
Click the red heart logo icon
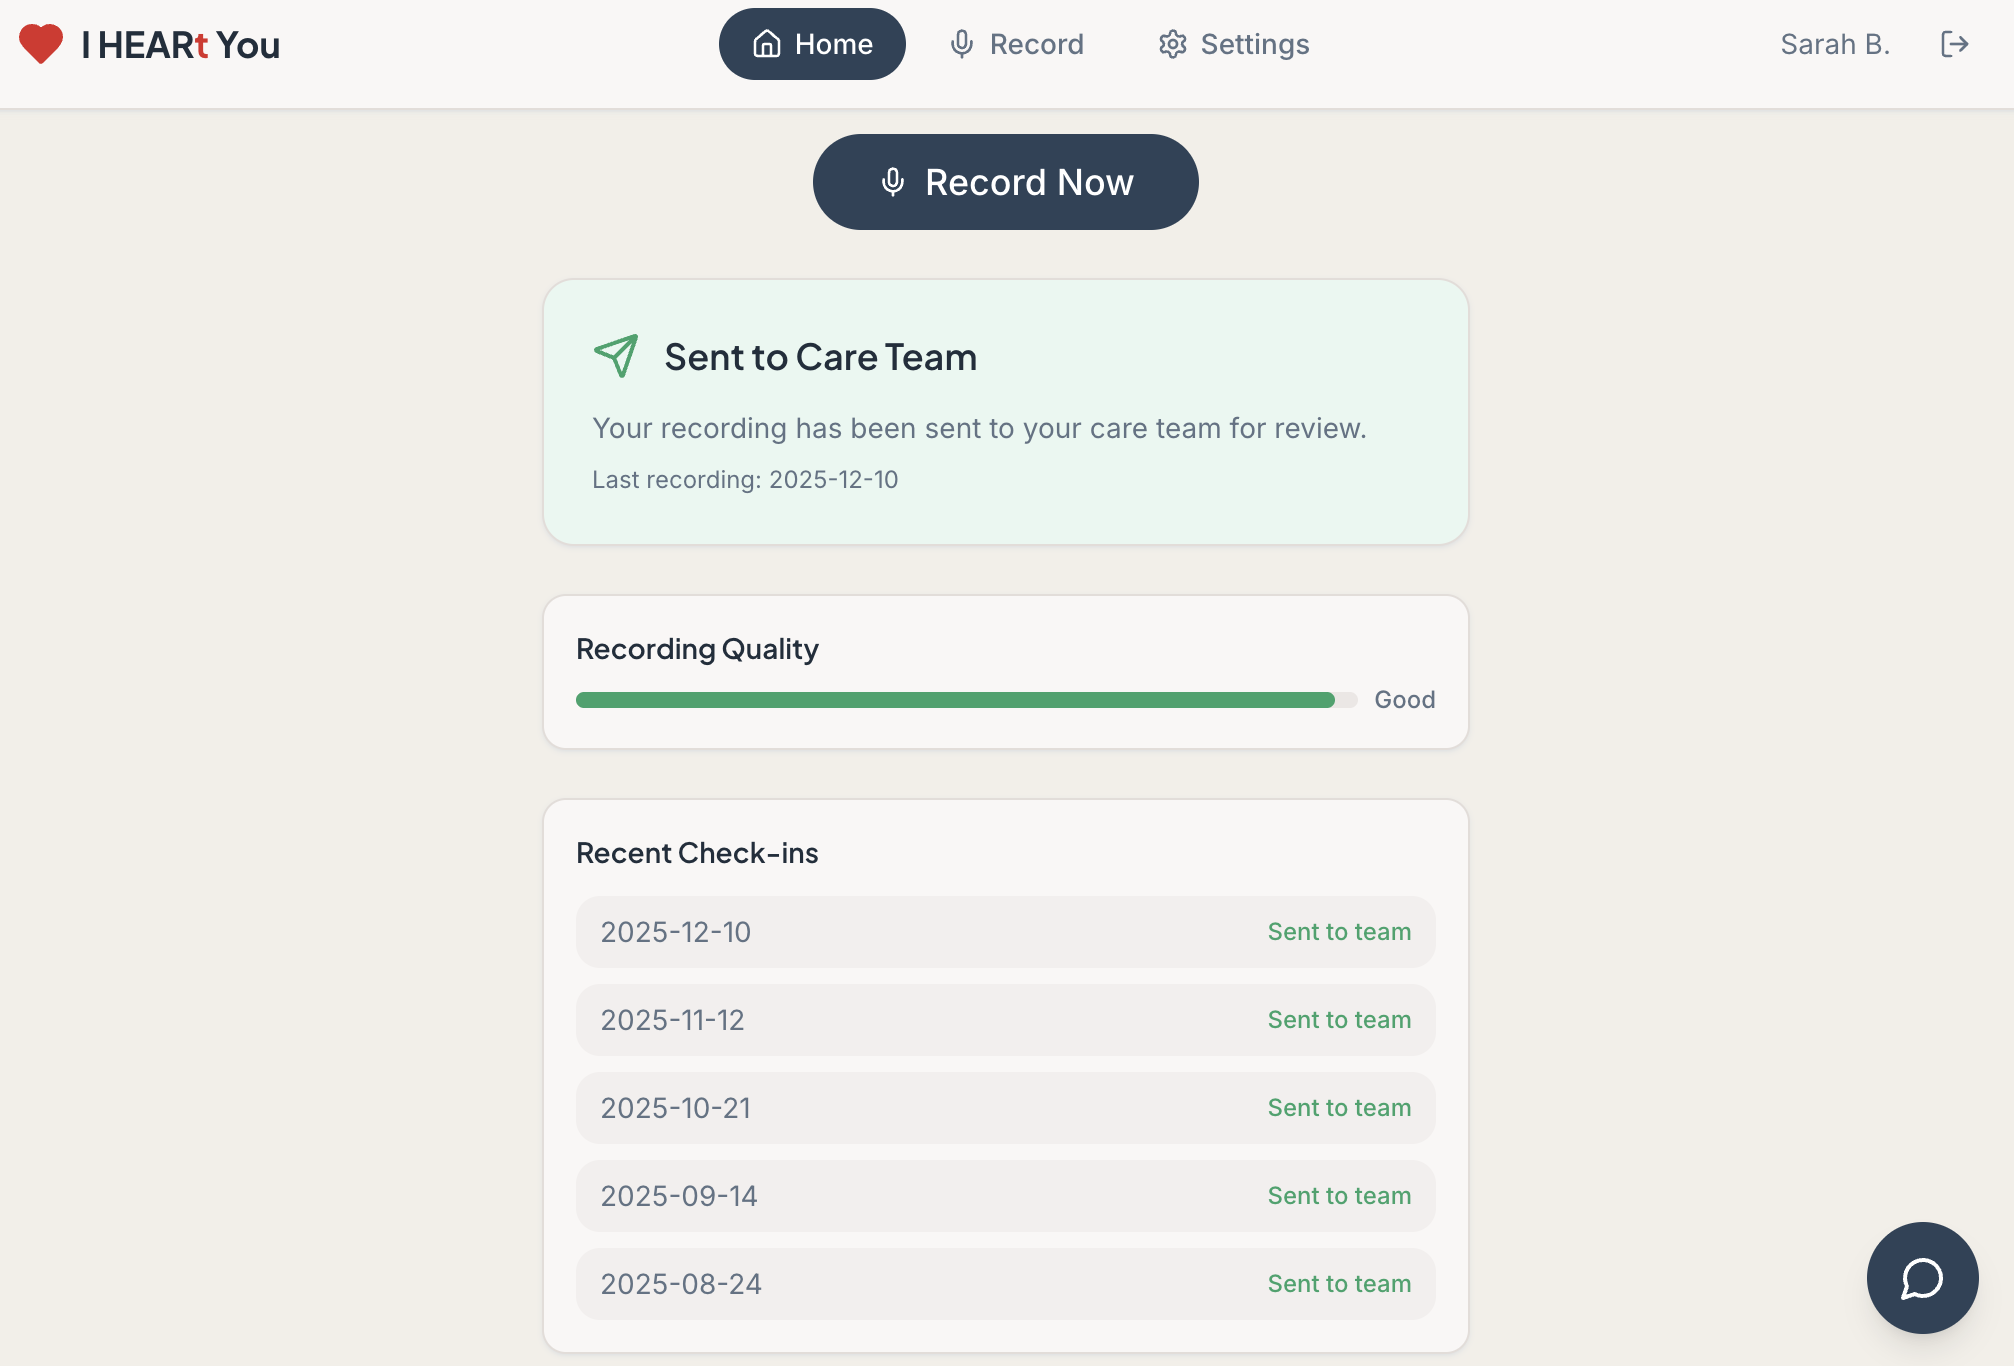click(41, 44)
